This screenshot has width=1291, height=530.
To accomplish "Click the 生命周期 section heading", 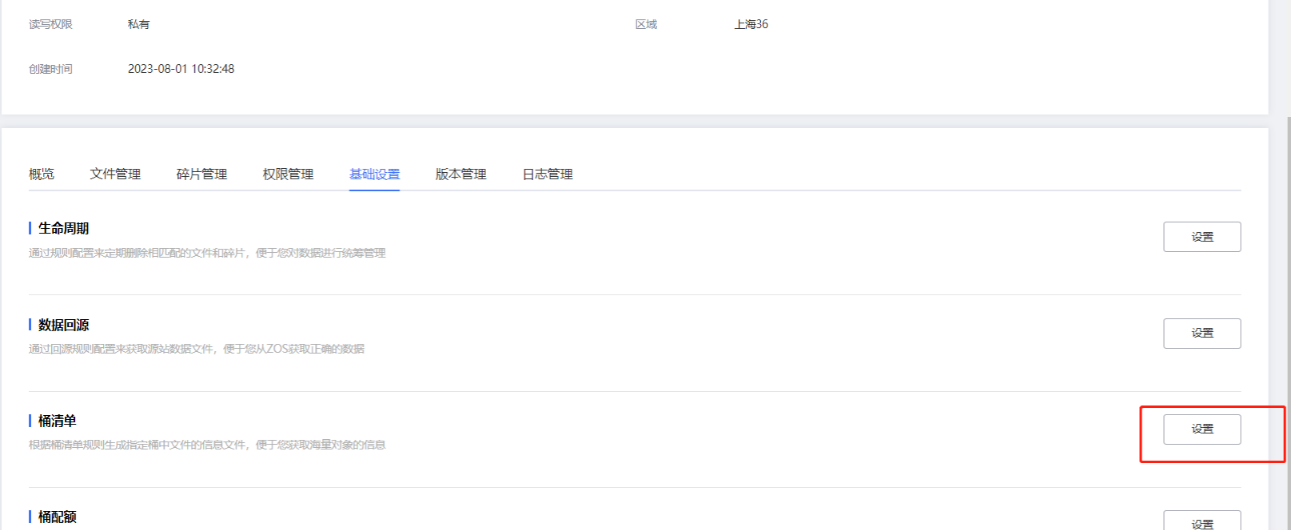I will [63, 228].
